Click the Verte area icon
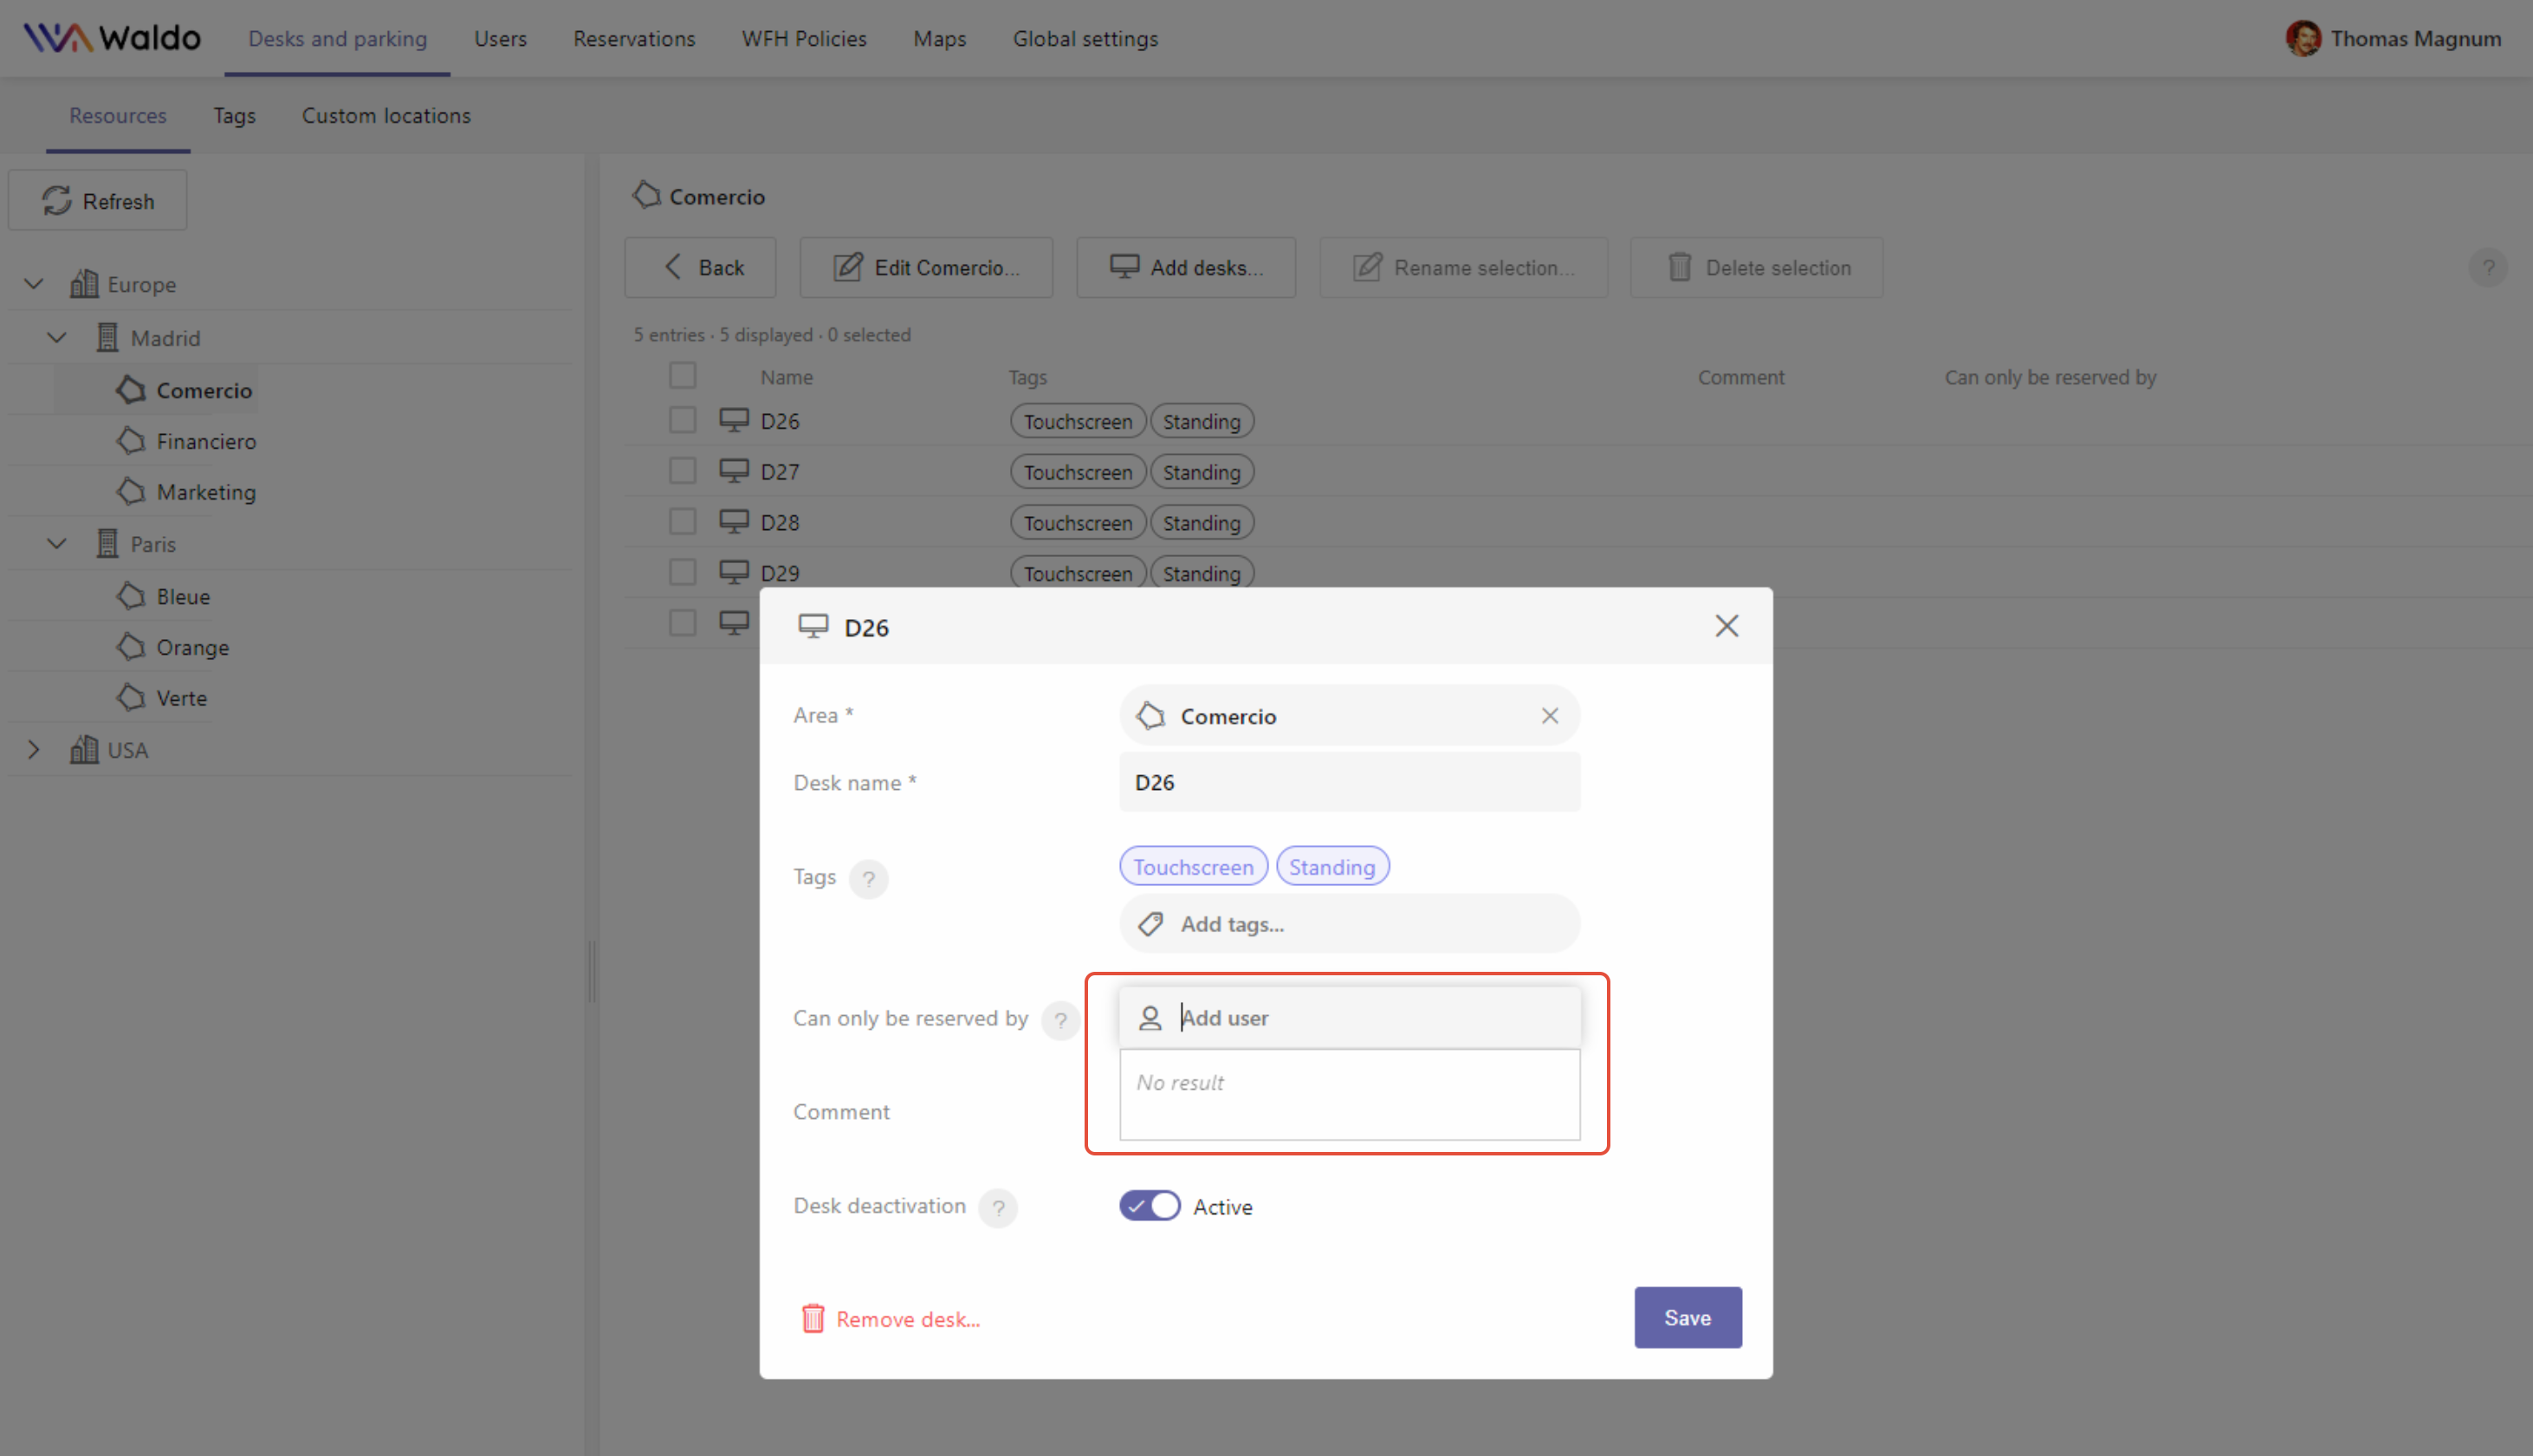The width and height of the screenshot is (2533, 1456). tap(131, 698)
